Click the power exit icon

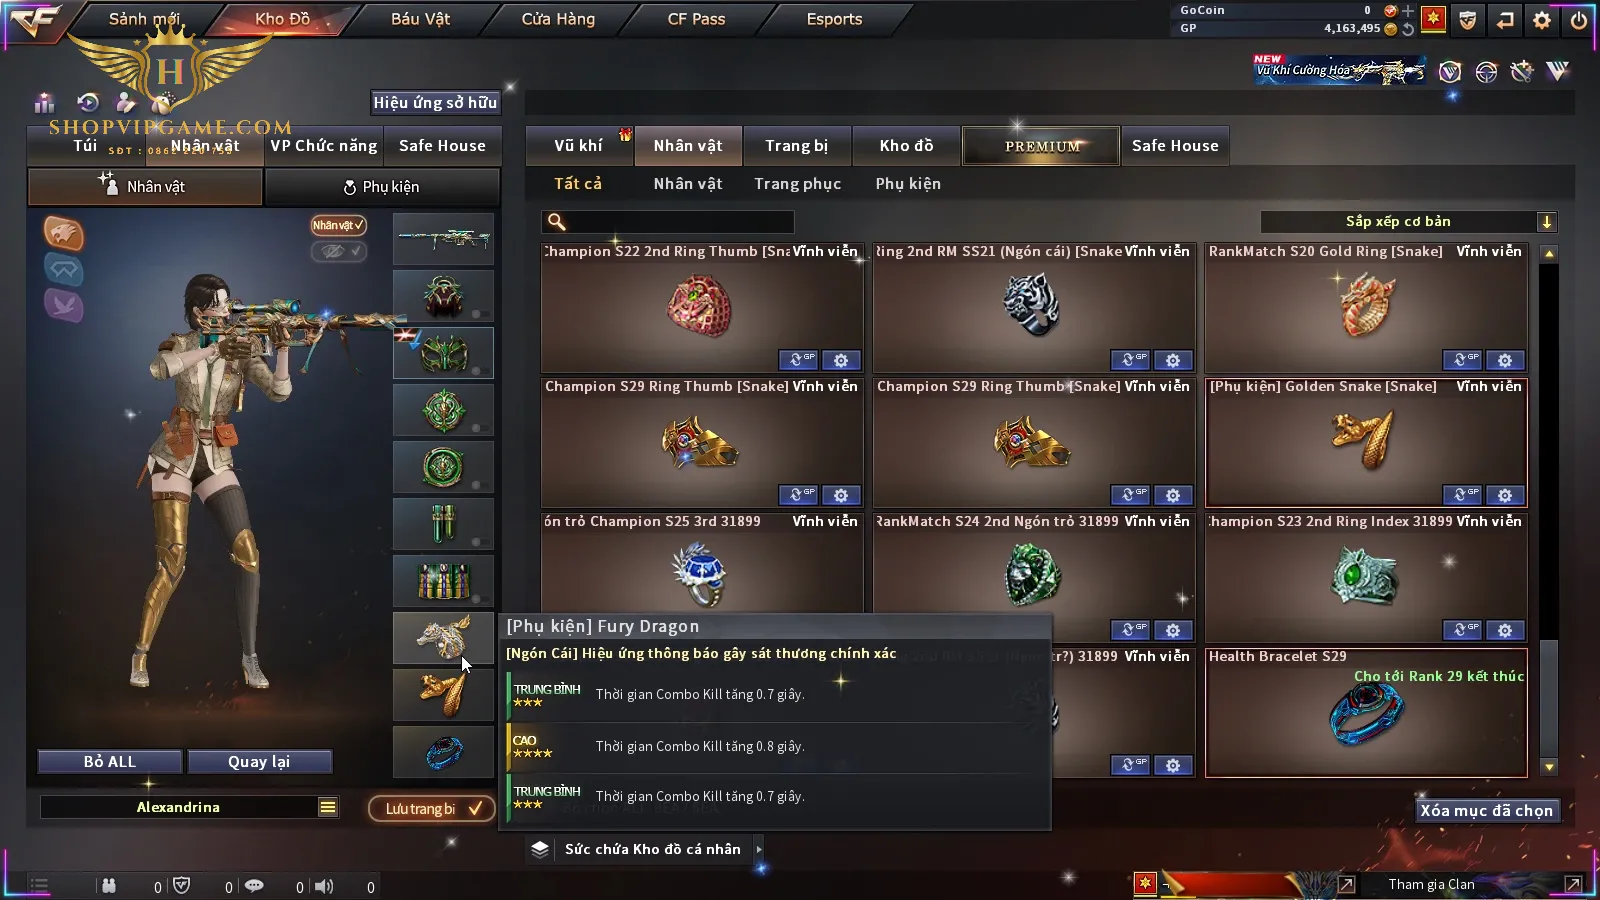pyautogui.click(x=1579, y=19)
